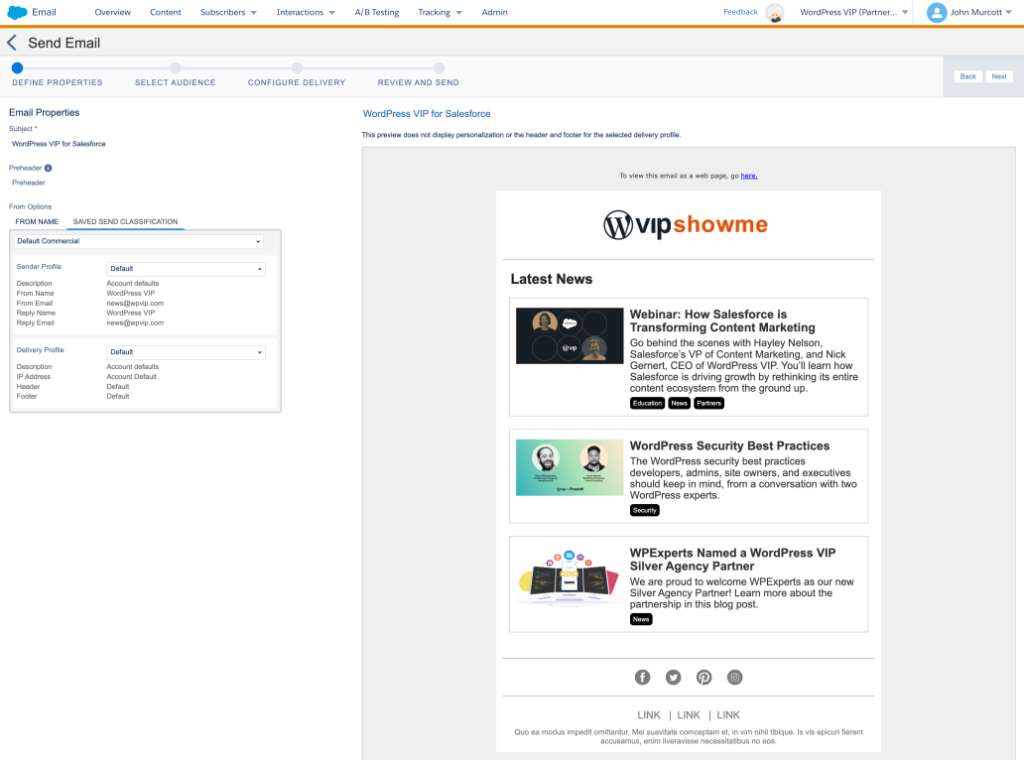Go to the Content menu
This screenshot has width=1024, height=760.
[x=165, y=12]
